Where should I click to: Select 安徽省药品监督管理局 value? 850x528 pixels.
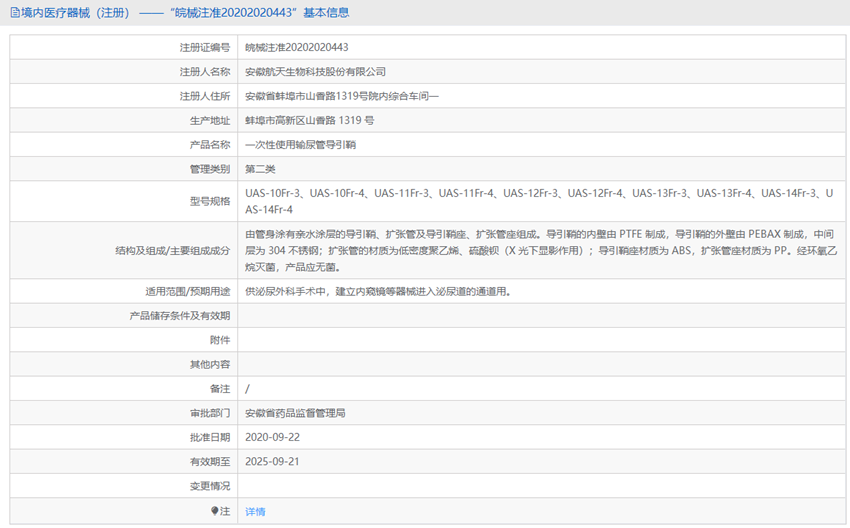(295, 413)
